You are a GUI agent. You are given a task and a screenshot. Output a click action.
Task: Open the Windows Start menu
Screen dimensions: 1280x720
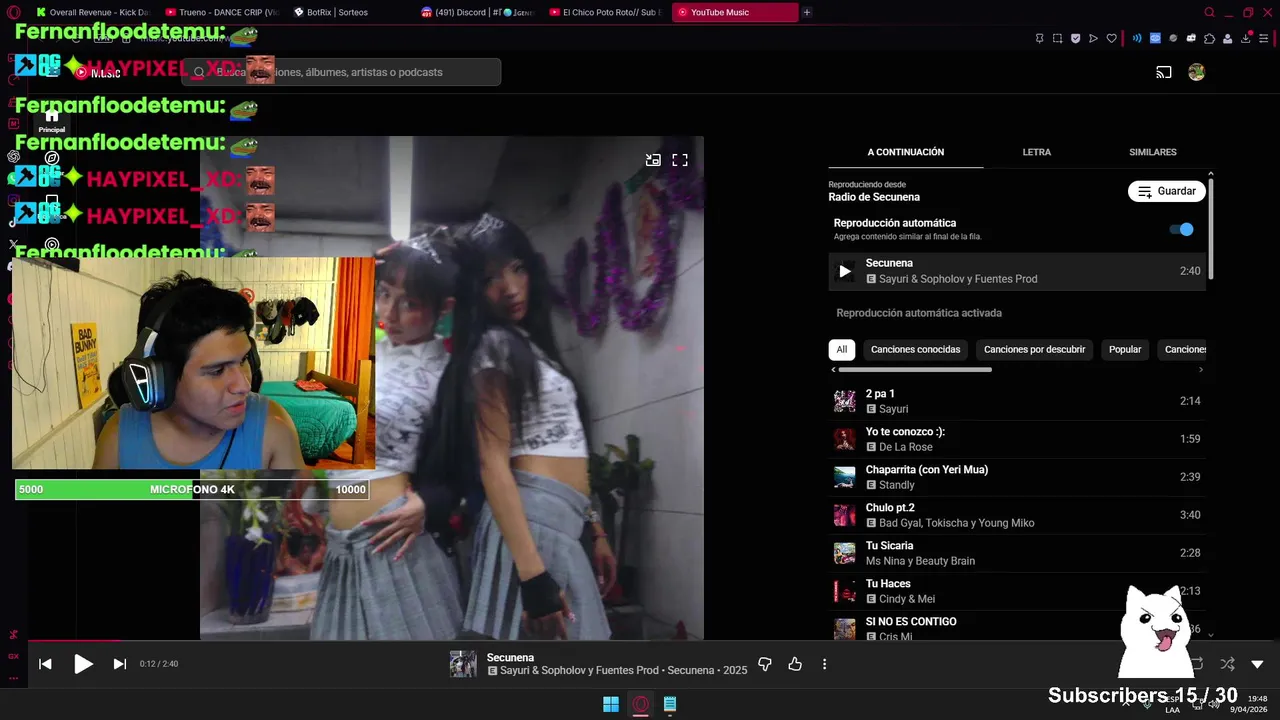click(x=611, y=704)
